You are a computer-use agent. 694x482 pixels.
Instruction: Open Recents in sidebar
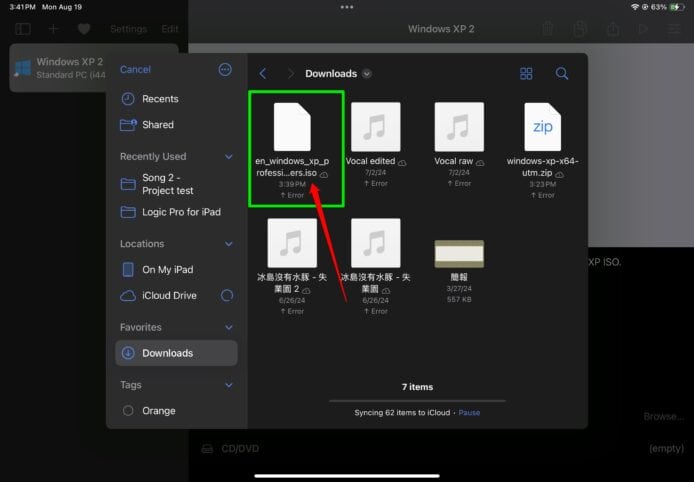[x=160, y=99]
